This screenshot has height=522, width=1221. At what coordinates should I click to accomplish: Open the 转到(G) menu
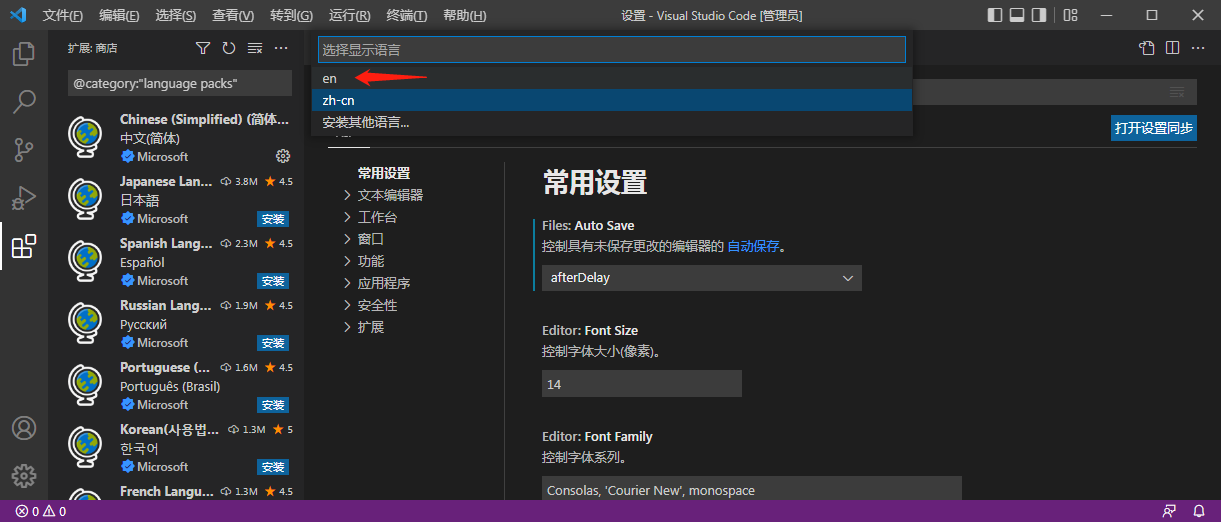tap(291, 16)
